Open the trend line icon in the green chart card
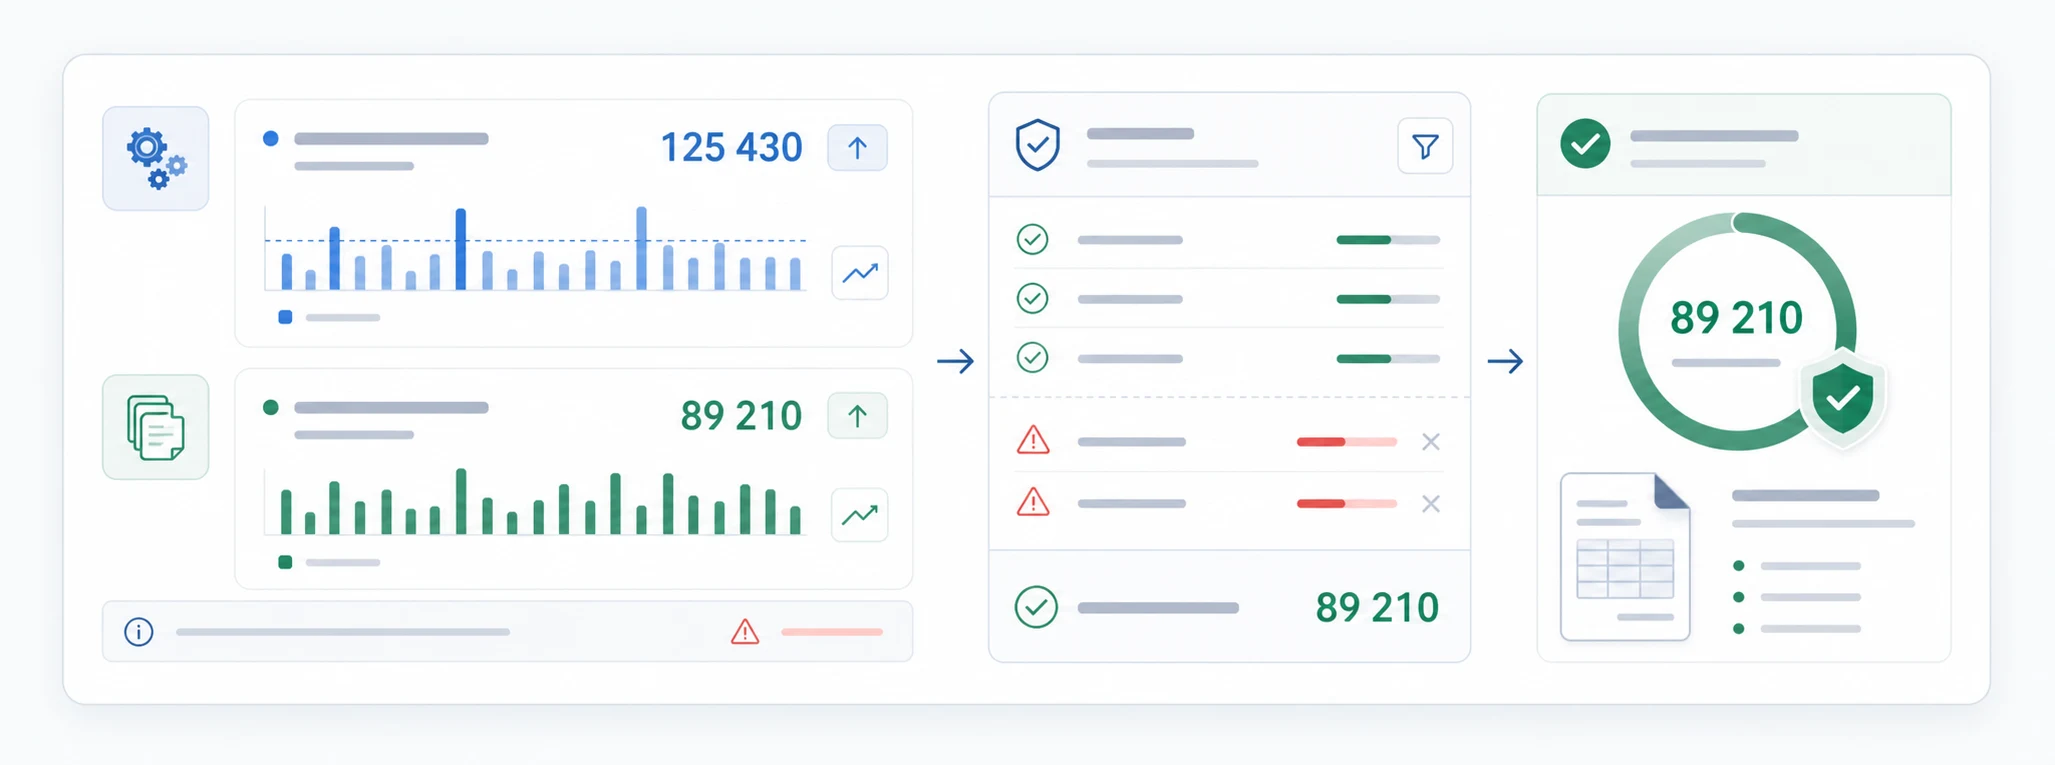2055x765 pixels. [860, 515]
